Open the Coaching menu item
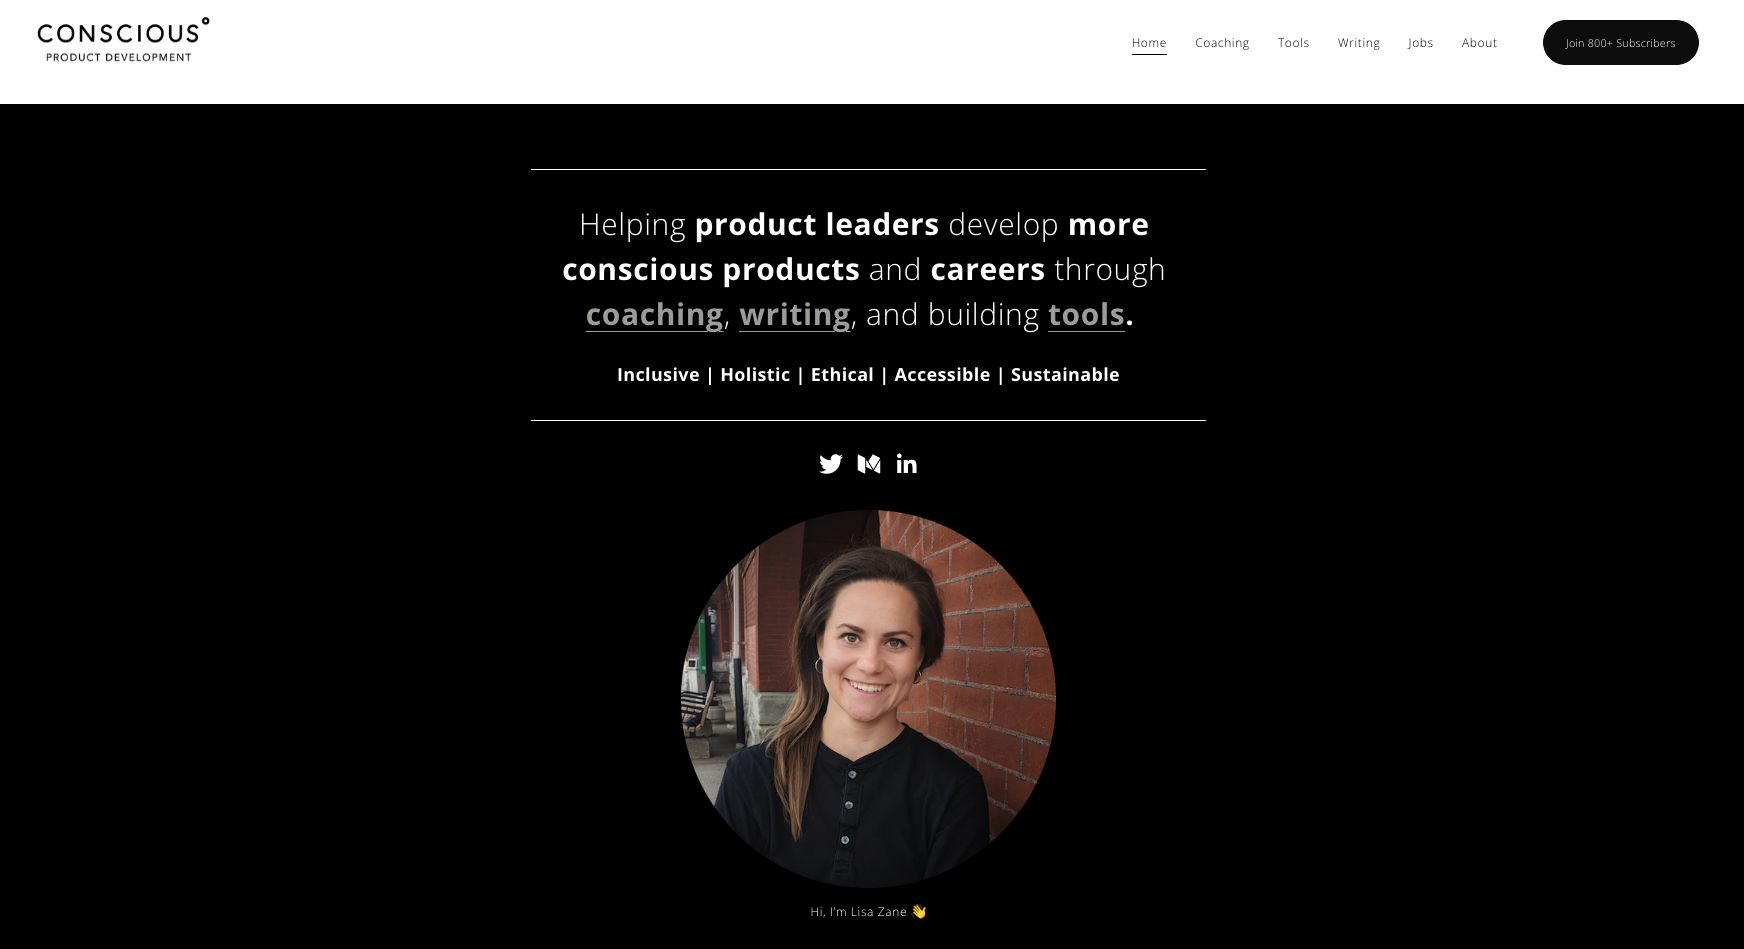 pyautogui.click(x=1222, y=43)
